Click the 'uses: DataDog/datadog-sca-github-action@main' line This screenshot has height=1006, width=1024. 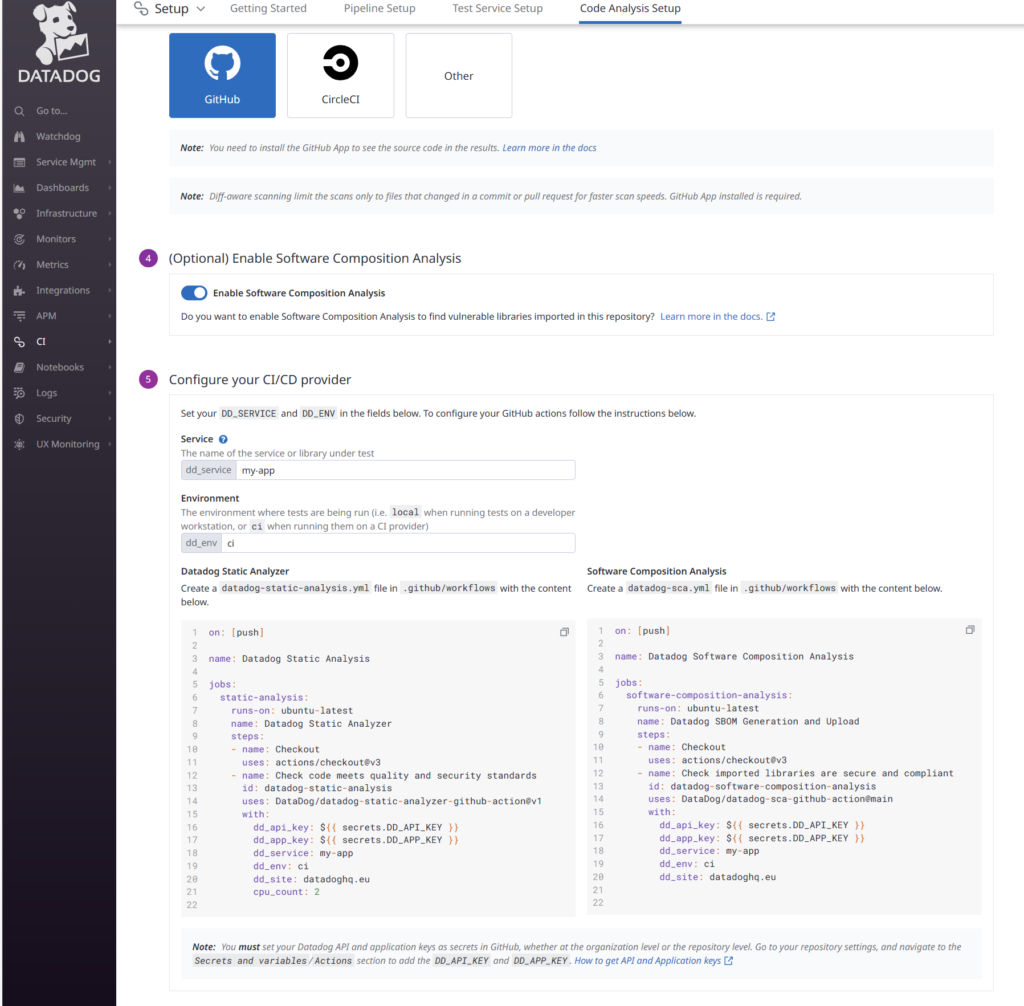click(x=770, y=800)
